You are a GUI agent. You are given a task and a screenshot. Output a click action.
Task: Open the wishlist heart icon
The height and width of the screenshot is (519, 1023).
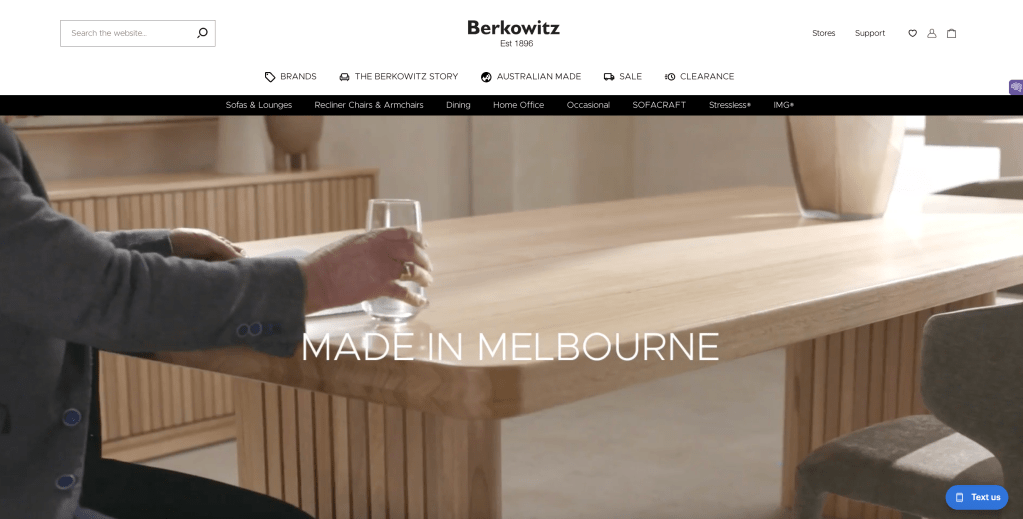click(x=913, y=33)
